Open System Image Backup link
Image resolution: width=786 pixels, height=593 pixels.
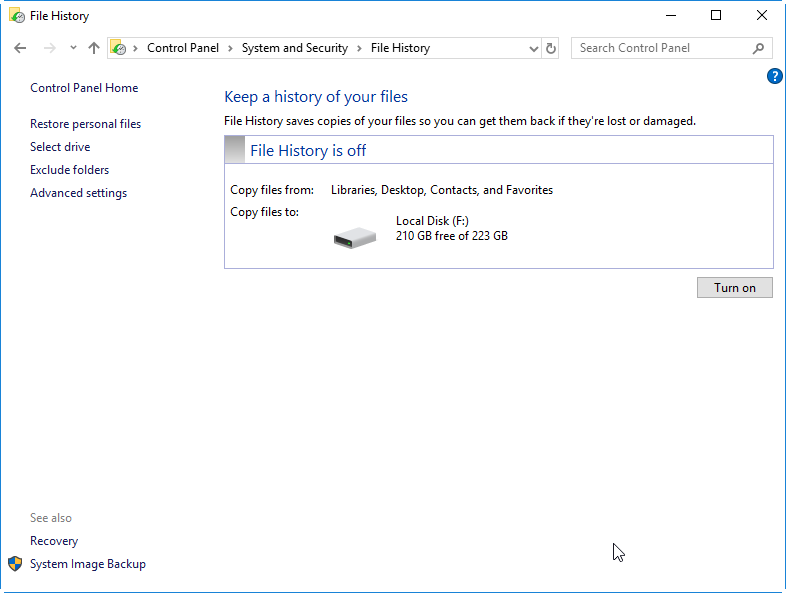87,564
